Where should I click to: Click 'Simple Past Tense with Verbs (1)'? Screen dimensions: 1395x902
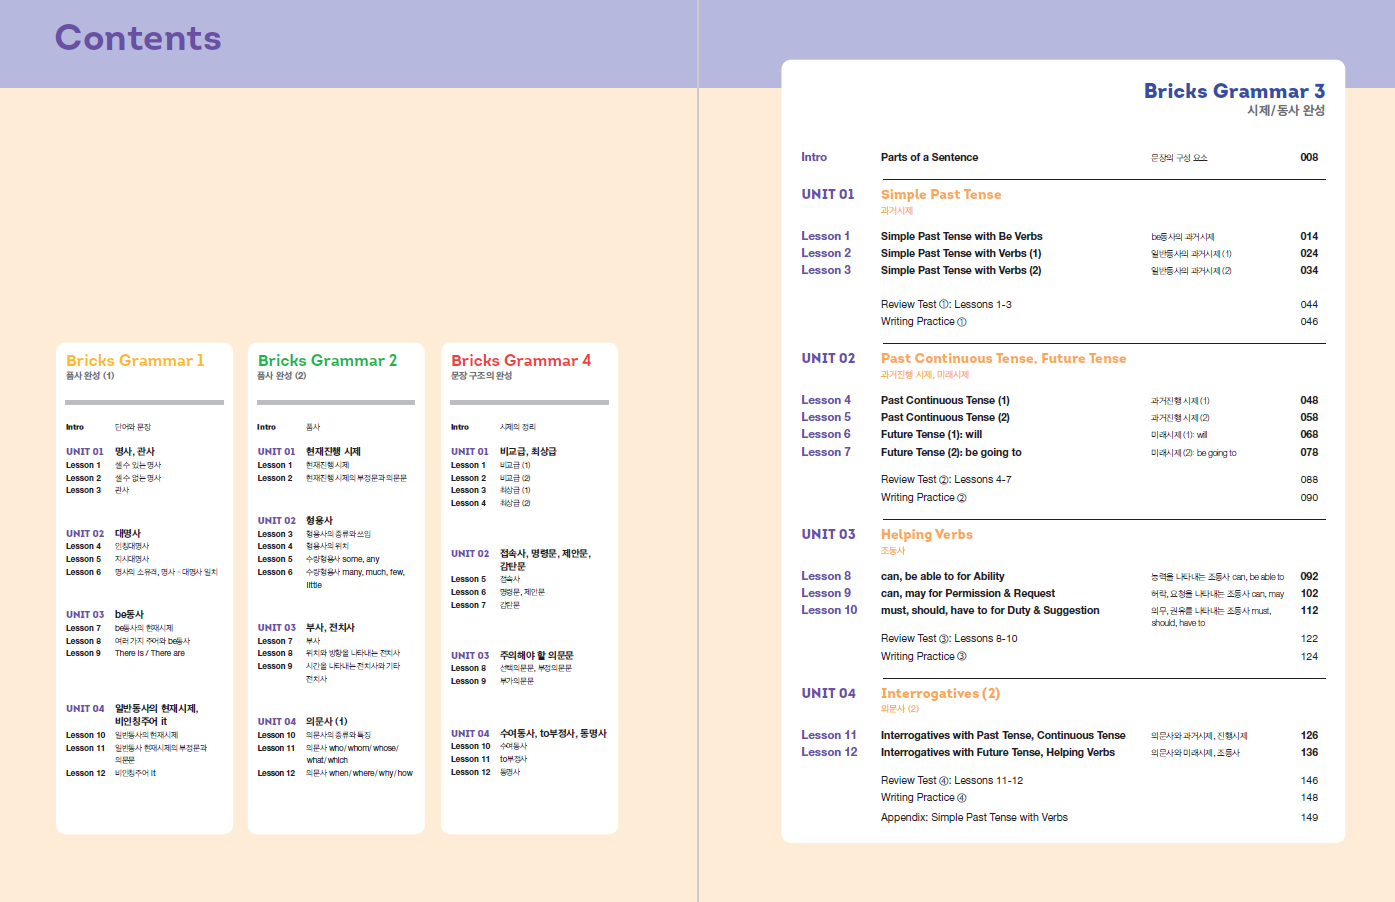coord(961,253)
